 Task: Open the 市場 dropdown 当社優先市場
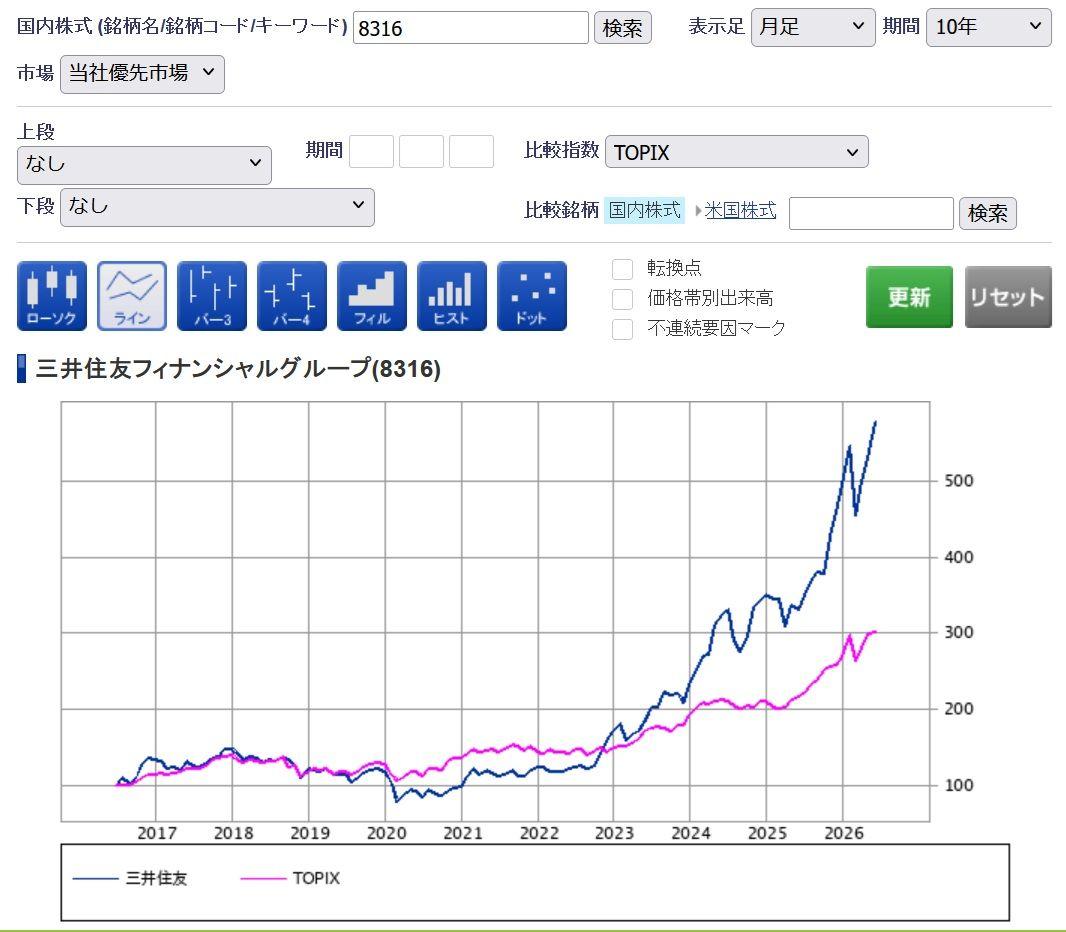click(x=142, y=74)
